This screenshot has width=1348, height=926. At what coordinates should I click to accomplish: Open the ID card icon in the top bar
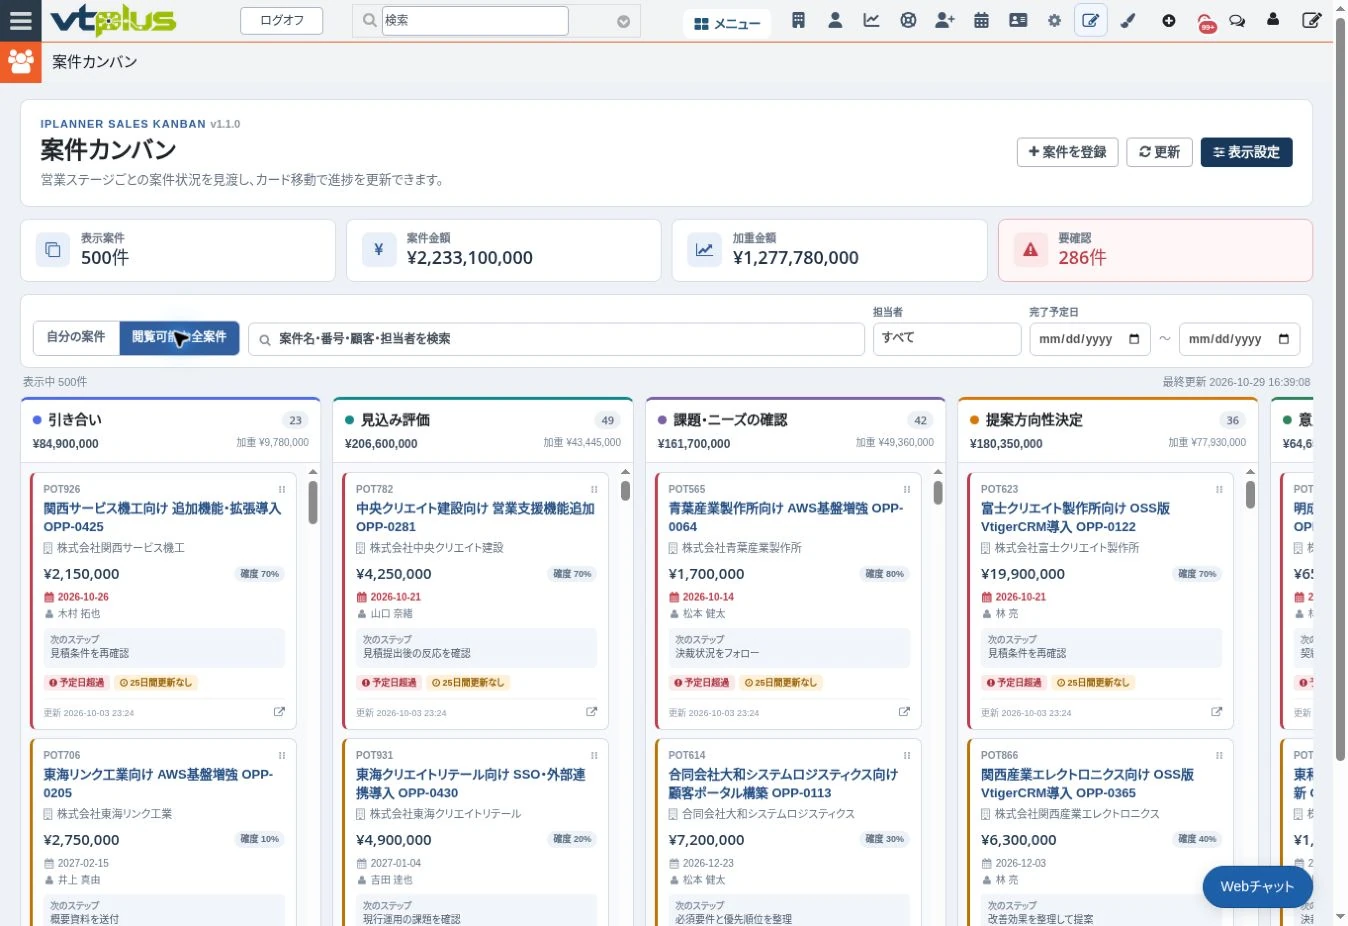coord(1018,20)
